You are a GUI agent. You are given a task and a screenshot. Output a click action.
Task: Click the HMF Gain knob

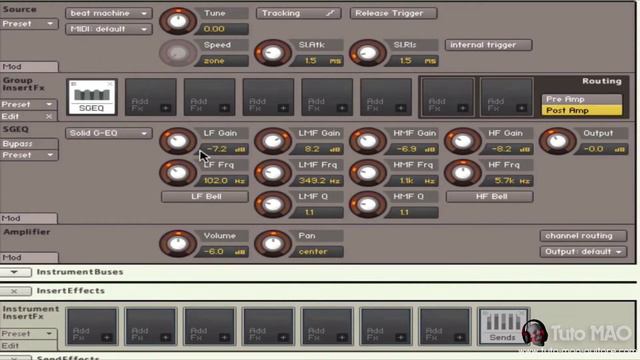(x=368, y=141)
